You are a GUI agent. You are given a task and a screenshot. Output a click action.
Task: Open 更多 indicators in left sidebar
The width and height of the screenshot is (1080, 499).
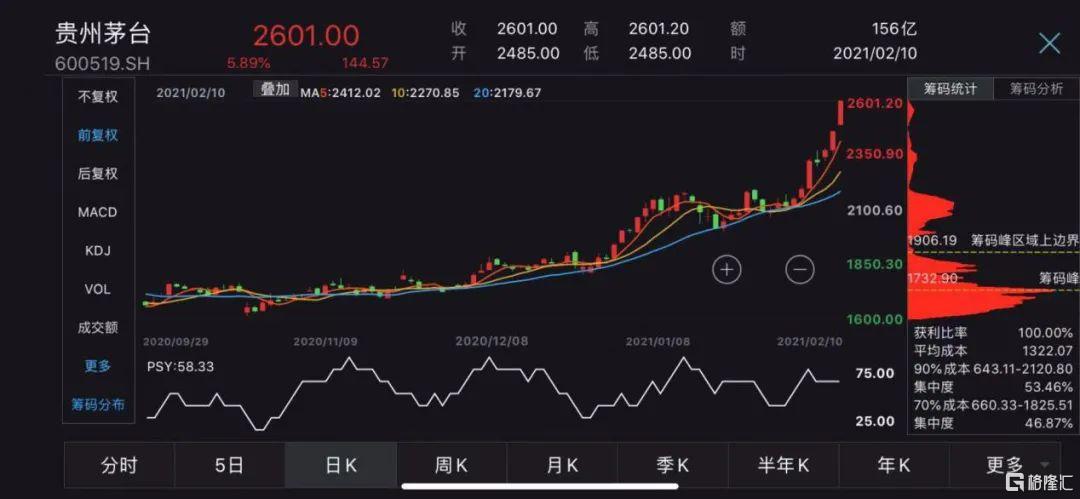[x=98, y=366]
